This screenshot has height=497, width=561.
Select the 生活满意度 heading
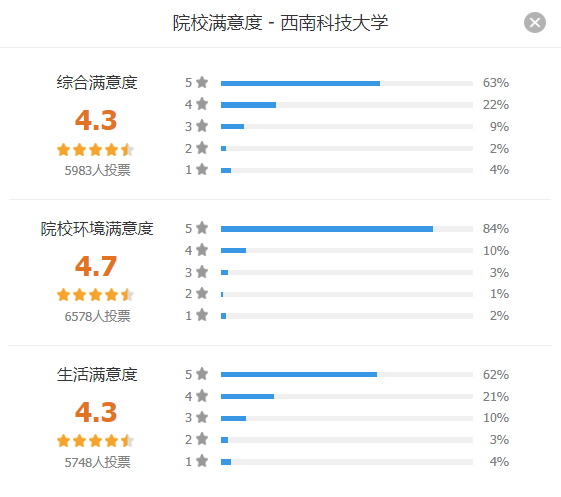click(x=97, y=375)
